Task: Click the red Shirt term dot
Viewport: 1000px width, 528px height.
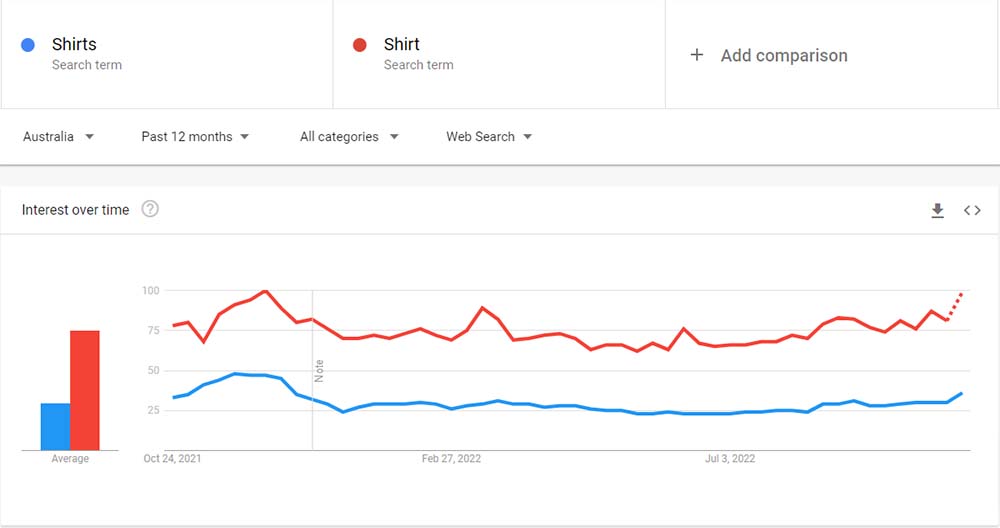Action: click(x=360, y=45)
